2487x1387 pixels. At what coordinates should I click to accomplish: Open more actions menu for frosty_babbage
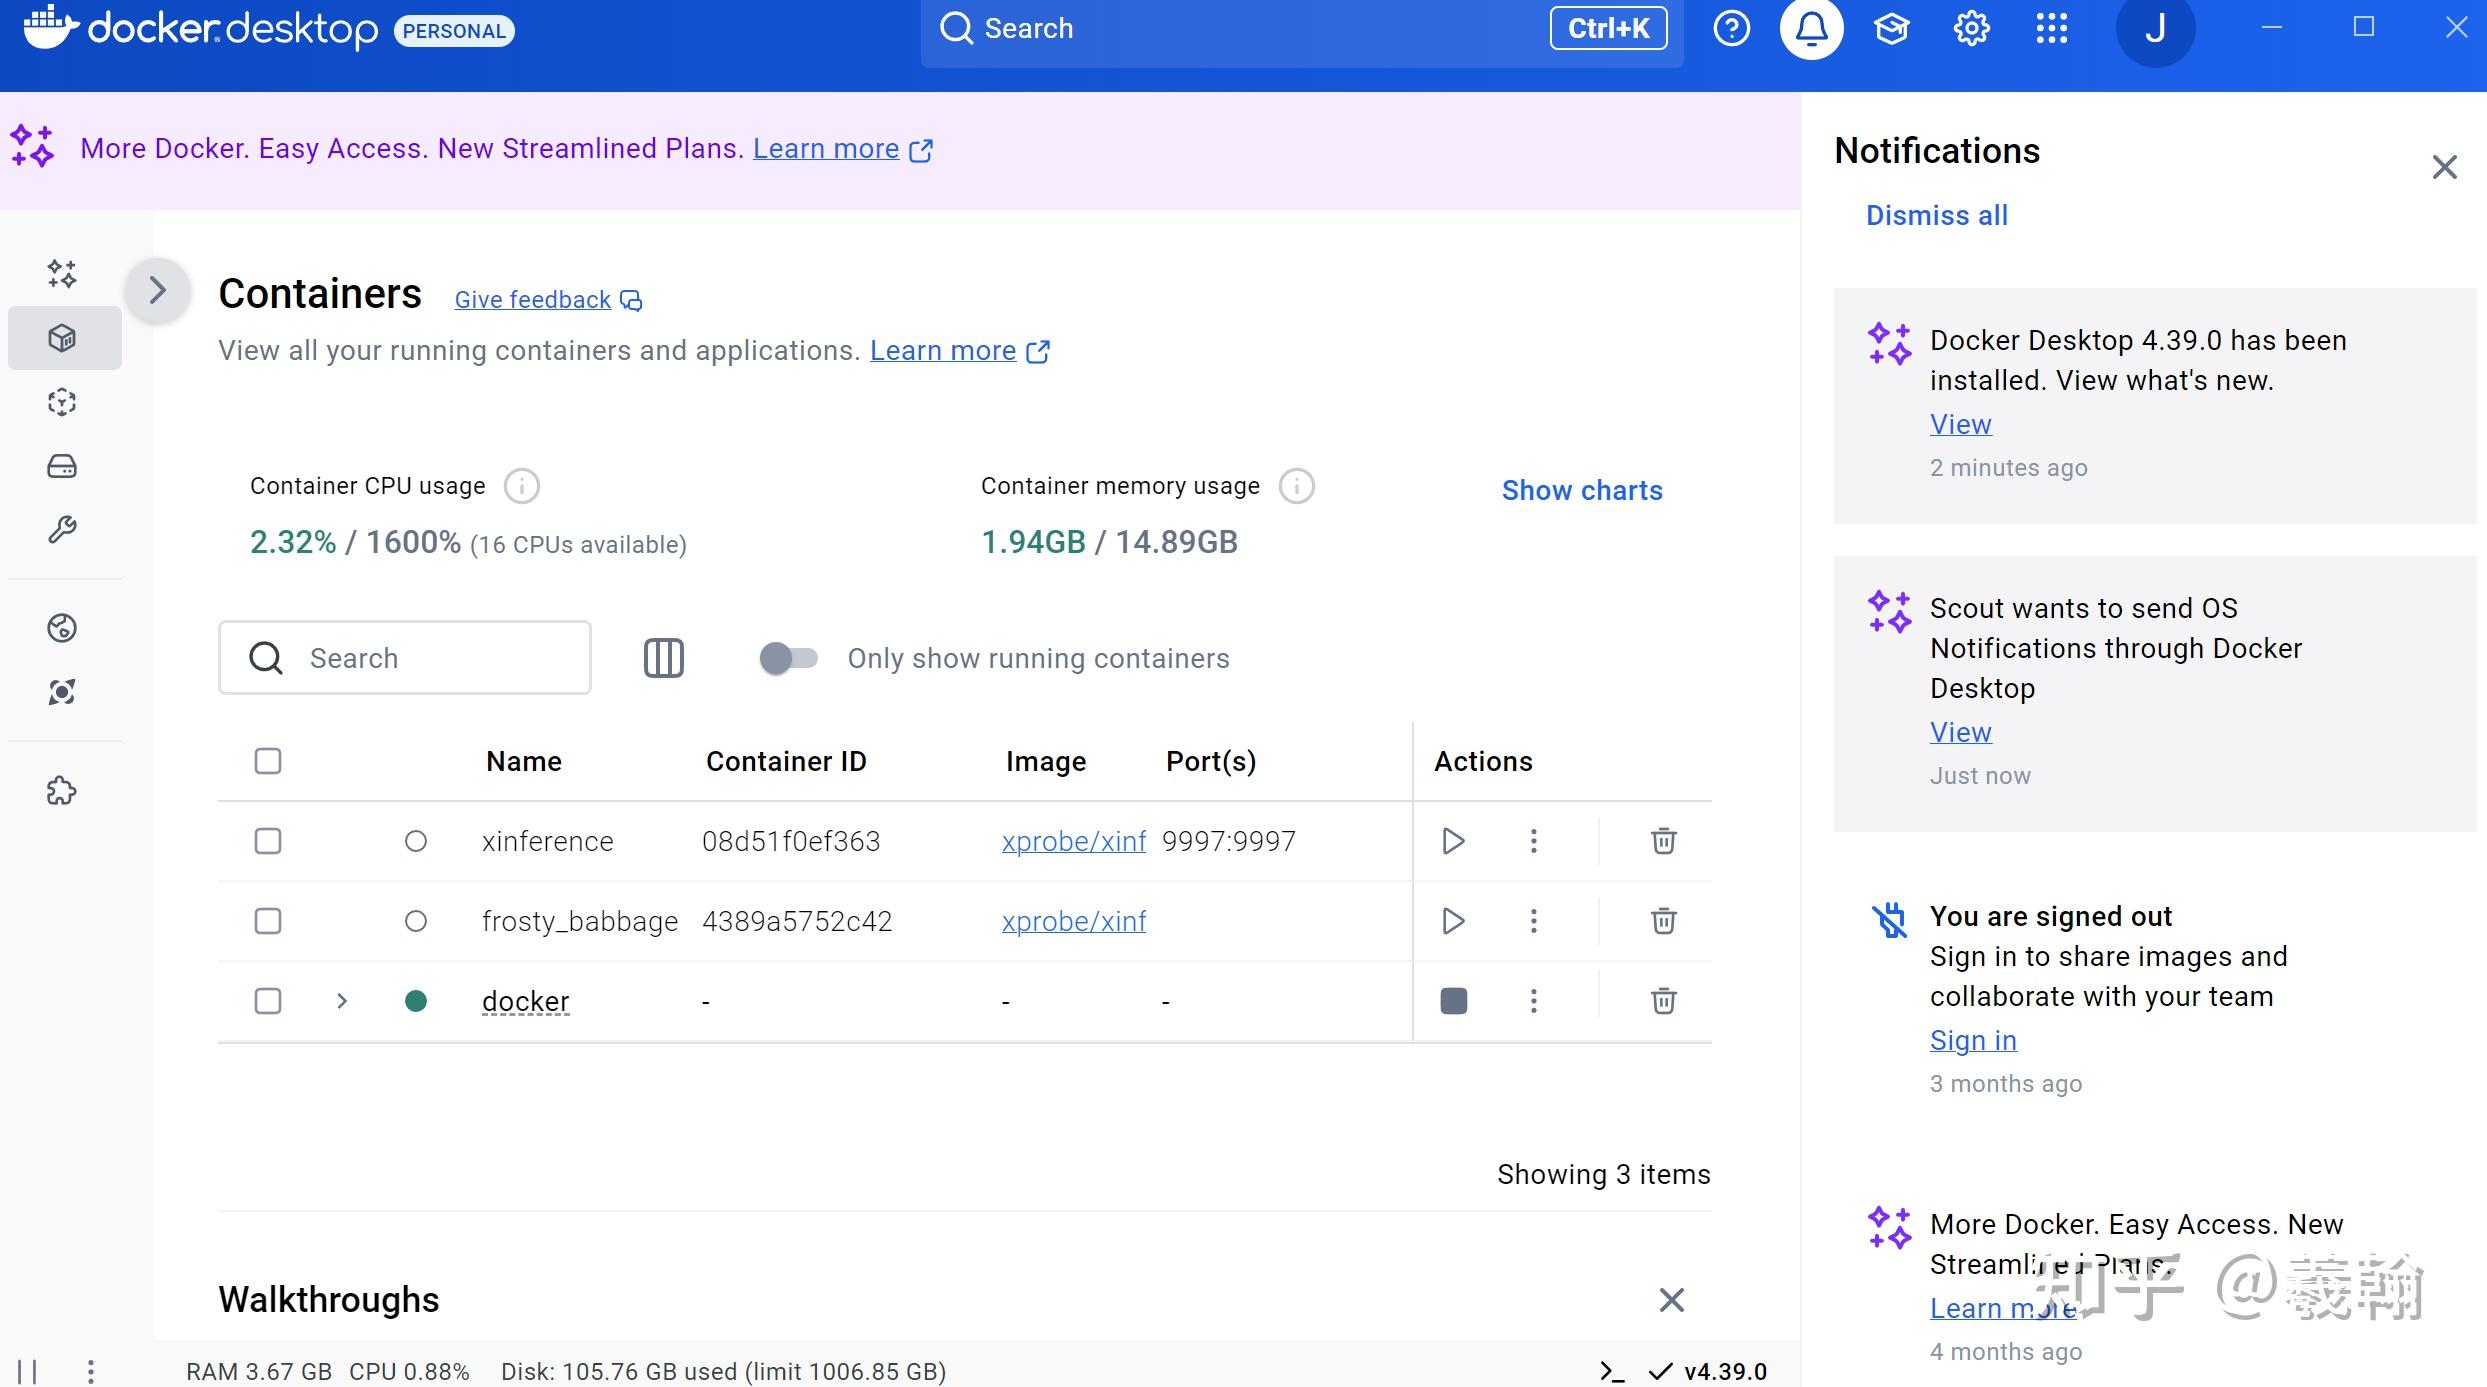[1533, 921]
